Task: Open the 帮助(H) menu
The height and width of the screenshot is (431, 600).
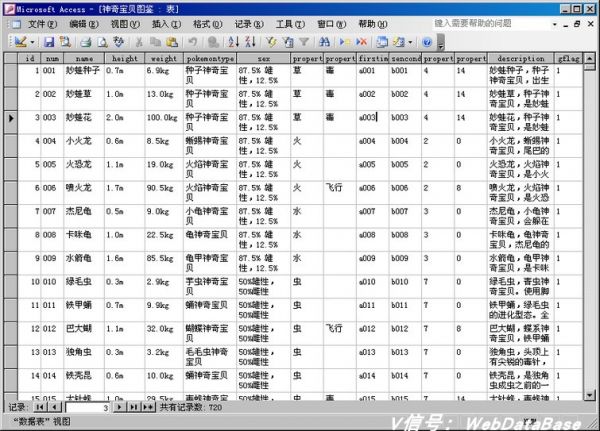Action: [373, 24]
